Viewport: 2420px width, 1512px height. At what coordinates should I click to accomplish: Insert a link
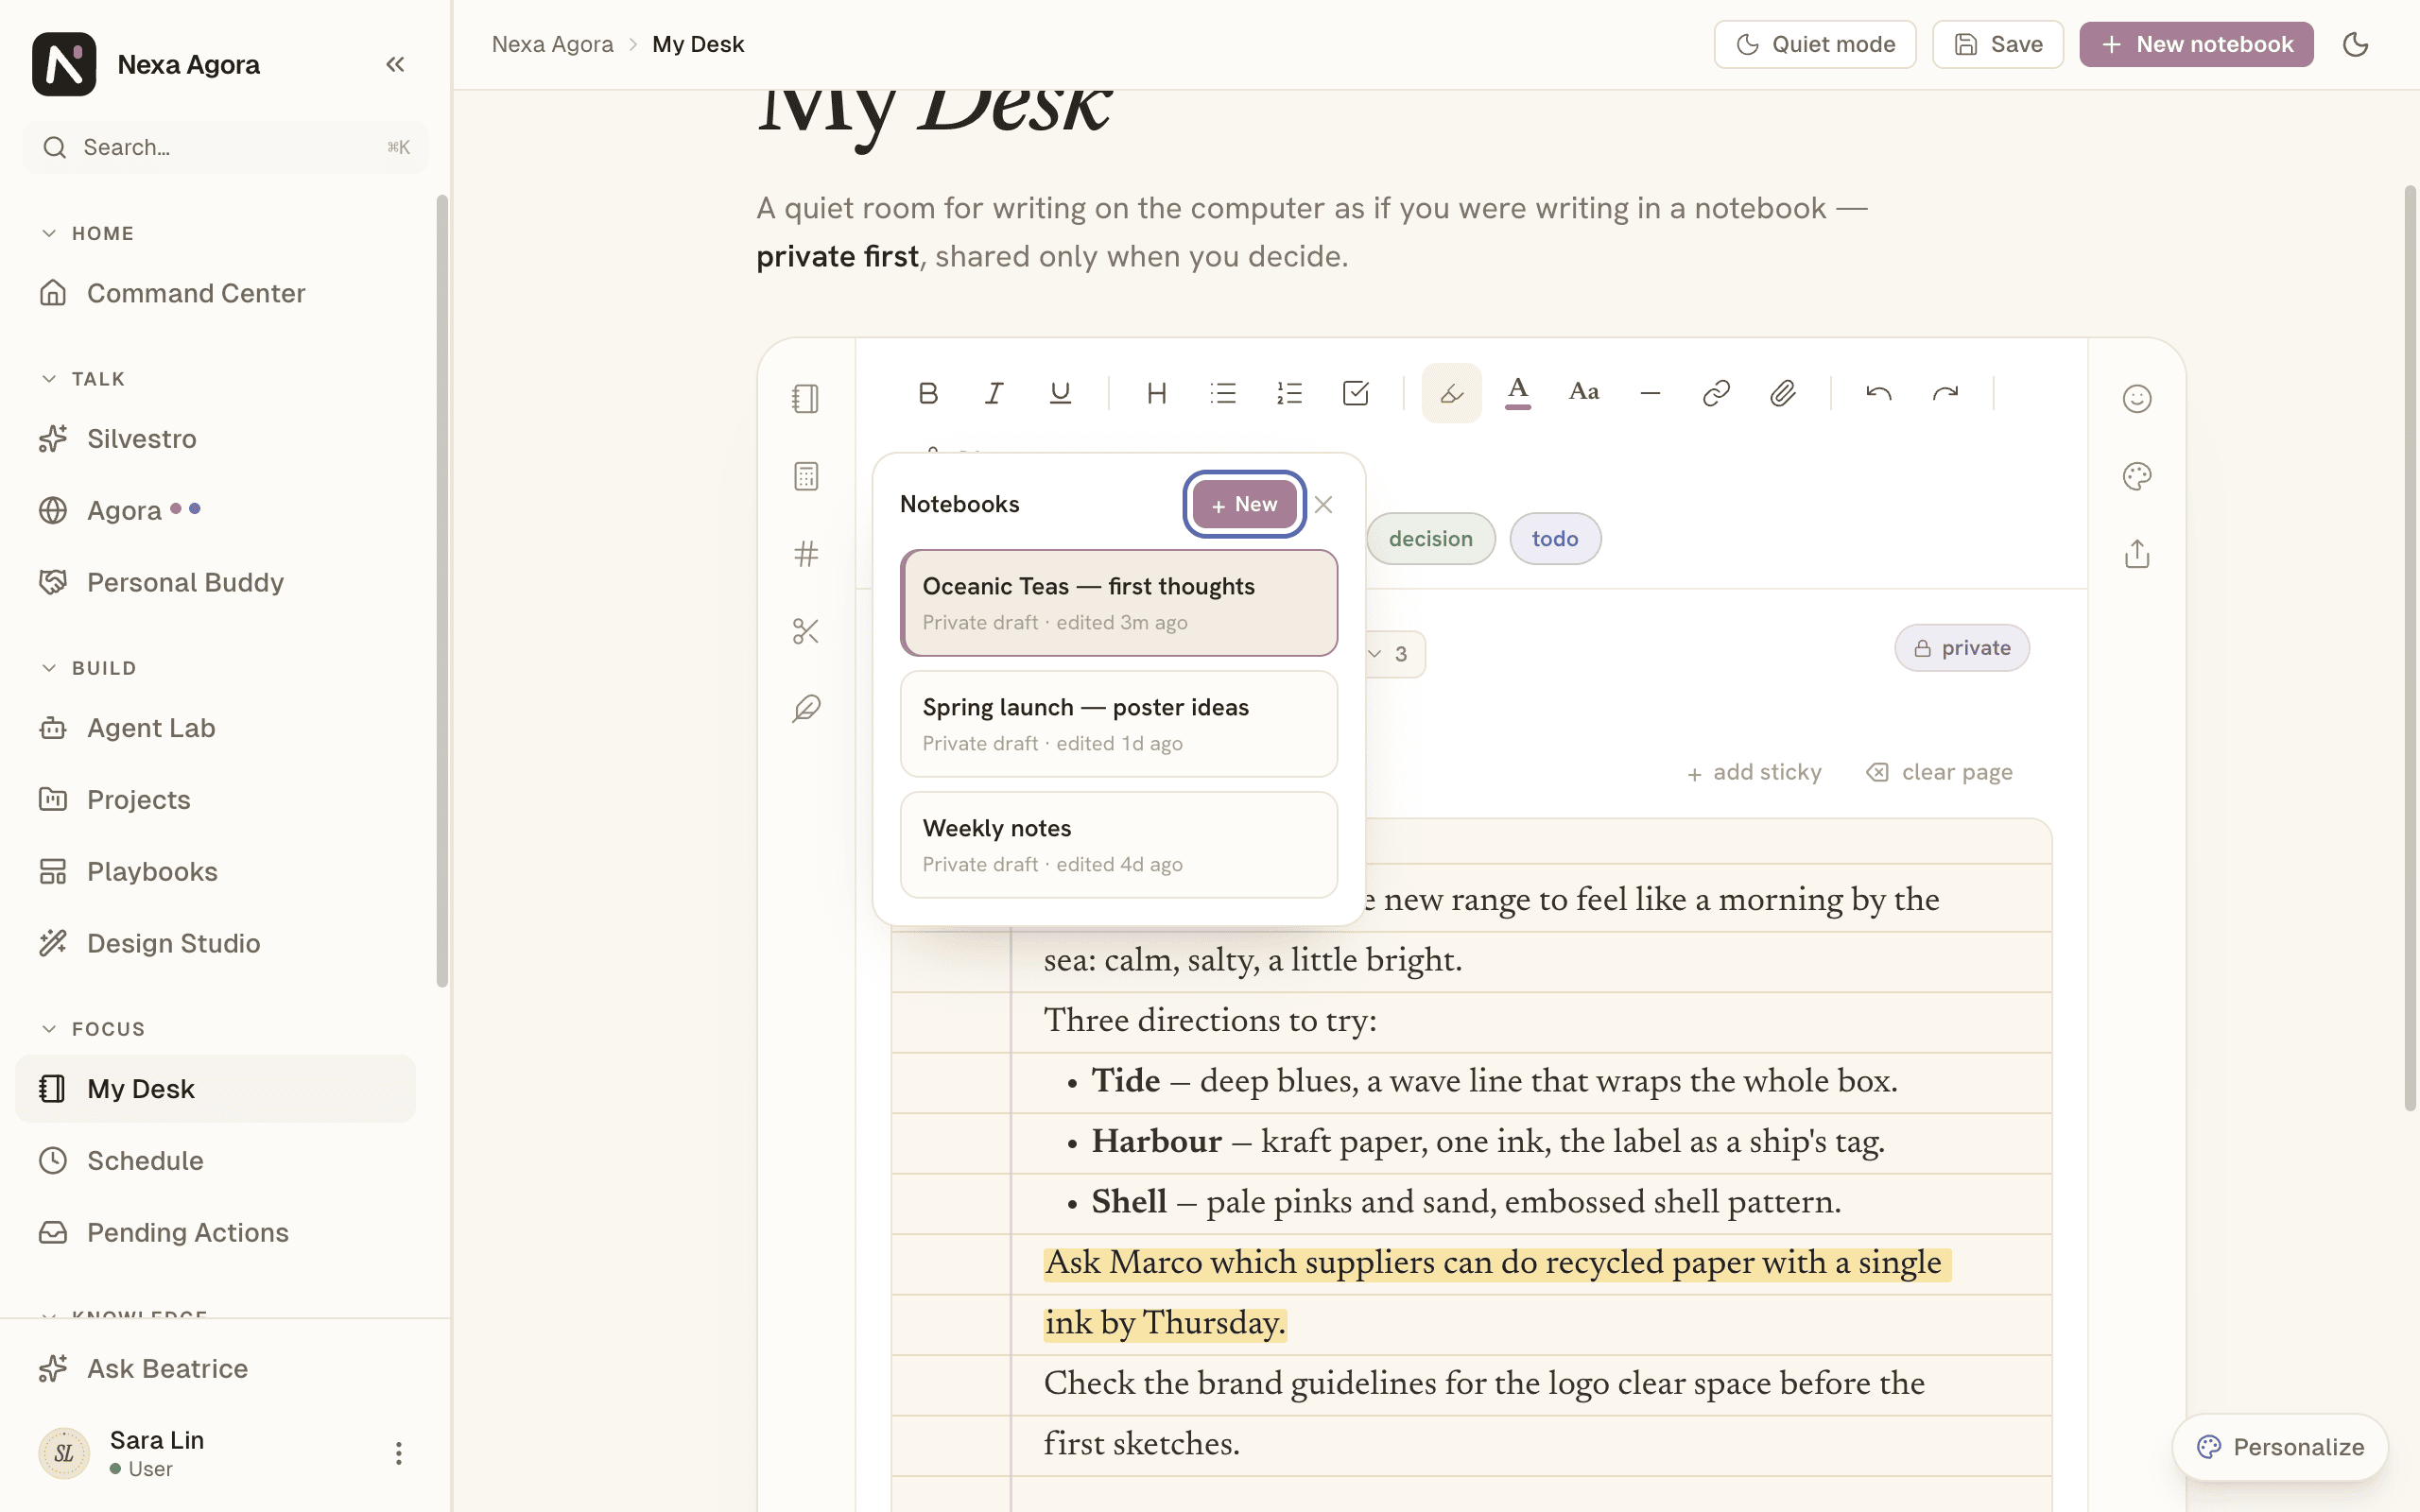1716,393
